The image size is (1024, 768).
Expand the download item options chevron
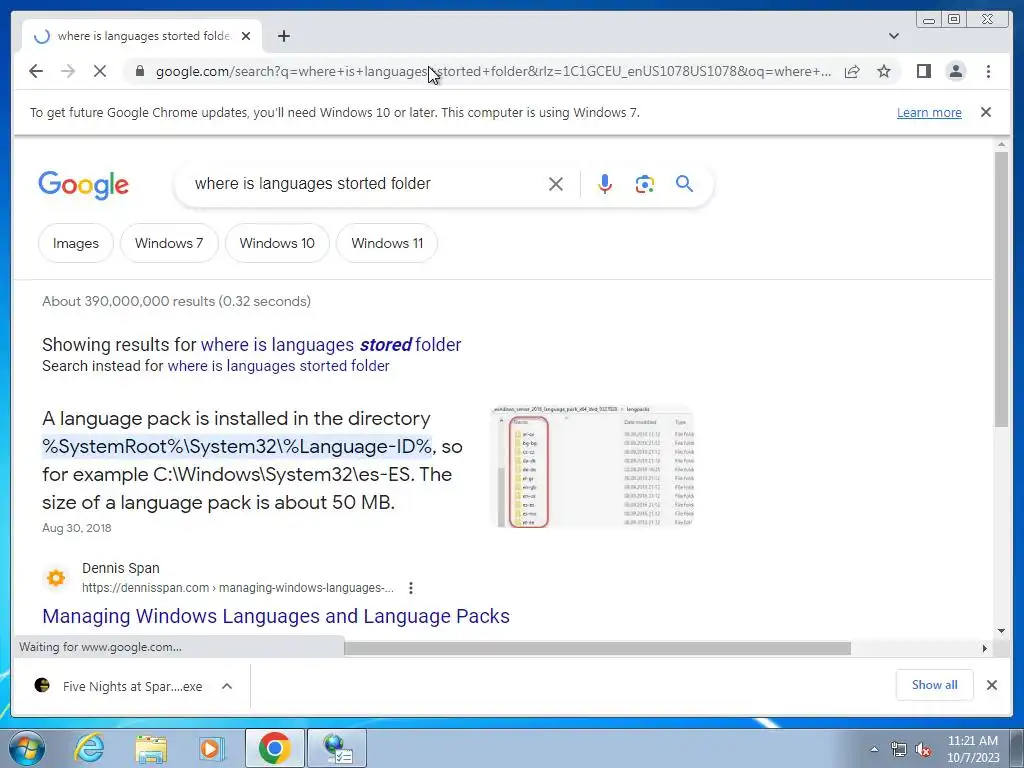[227, 686]
